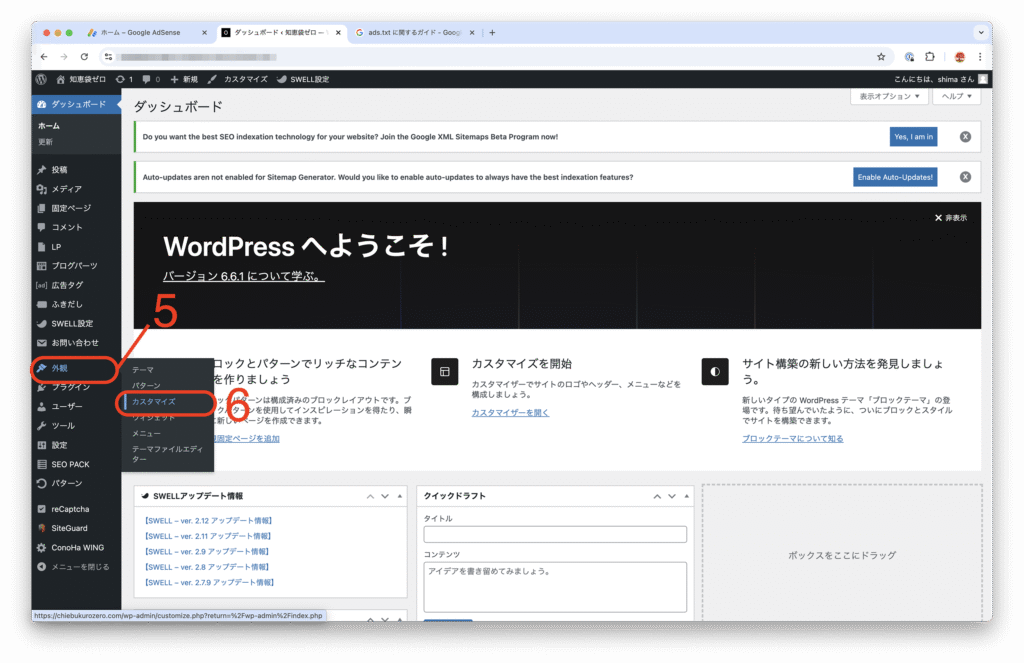Viewport: 1024px width, 663px height.
Task: Open the バージョン 6.6.1 について学ぶ link
Action: [244, 276]
